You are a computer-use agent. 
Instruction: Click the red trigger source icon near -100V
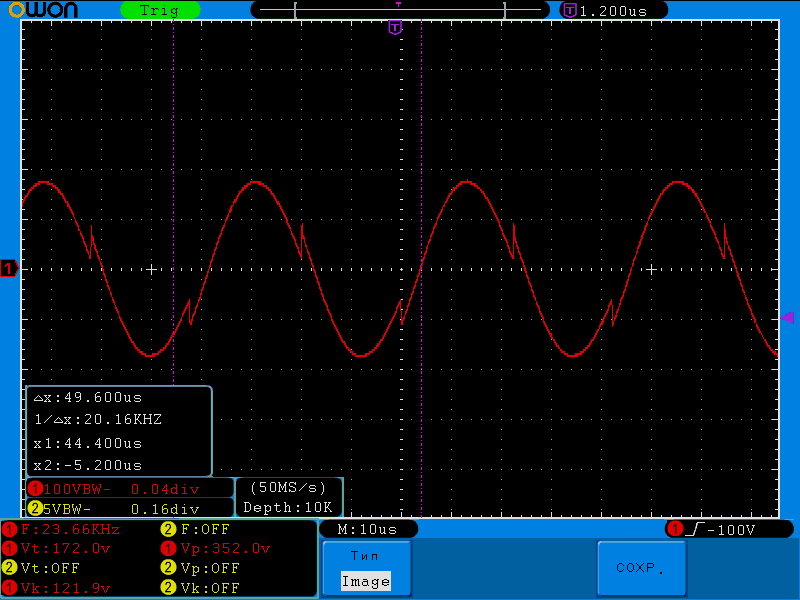coord(675,529)
